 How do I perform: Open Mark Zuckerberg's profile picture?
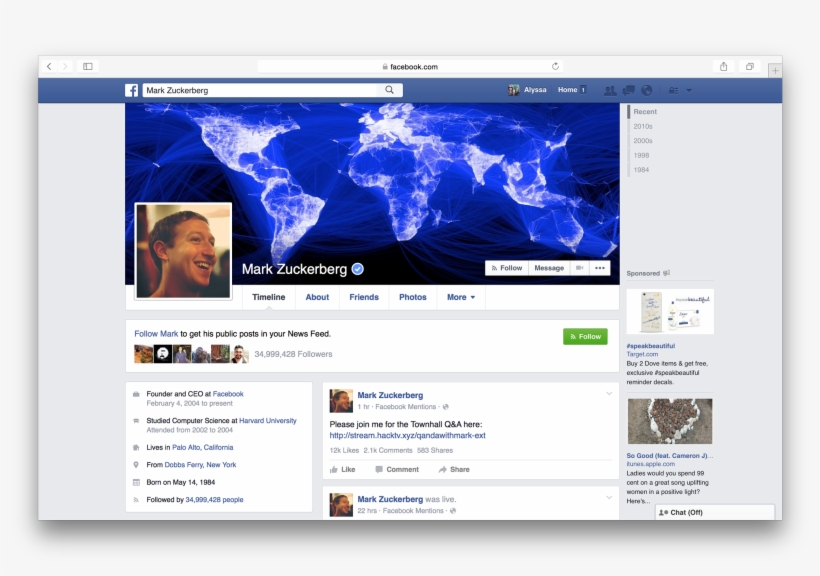coord(184,251)
